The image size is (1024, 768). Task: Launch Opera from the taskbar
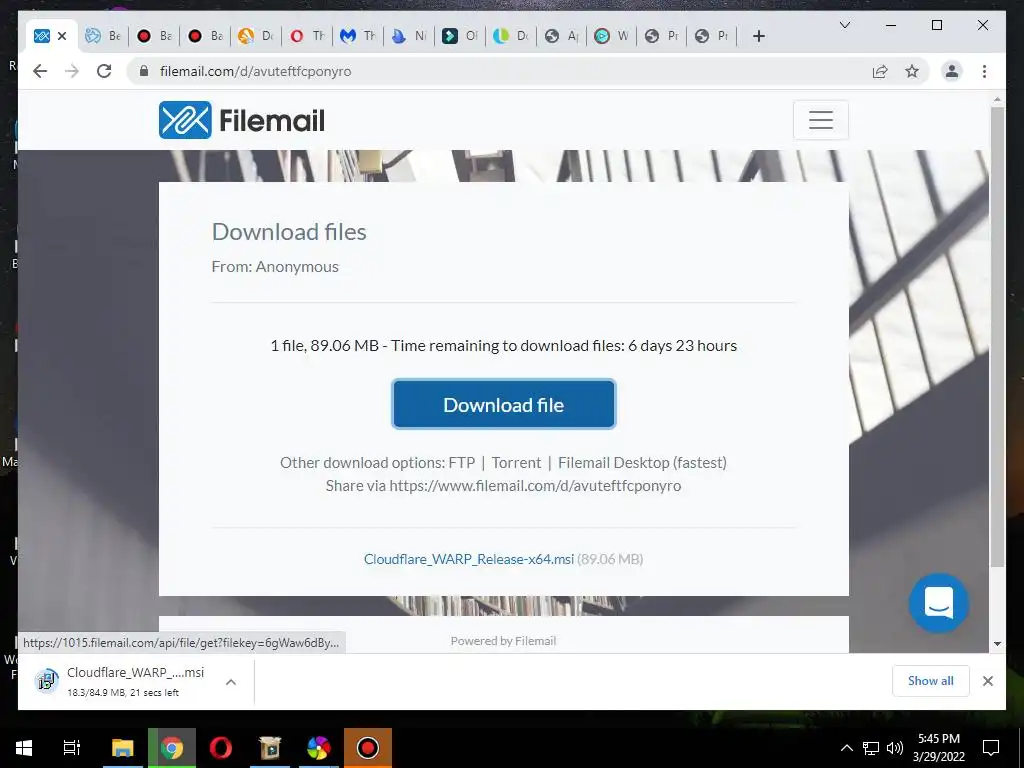221,748
